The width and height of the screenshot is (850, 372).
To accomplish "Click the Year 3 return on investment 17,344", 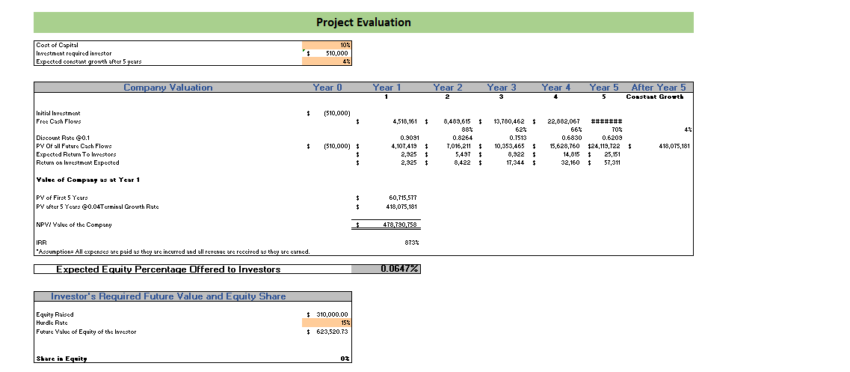I will point(519,162).
